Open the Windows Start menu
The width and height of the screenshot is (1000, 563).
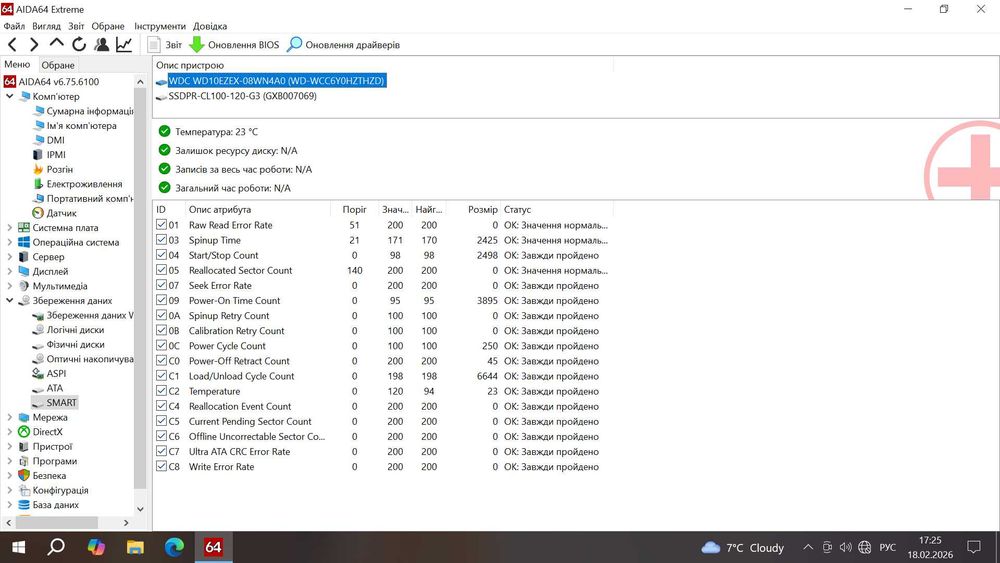[18, 547]
